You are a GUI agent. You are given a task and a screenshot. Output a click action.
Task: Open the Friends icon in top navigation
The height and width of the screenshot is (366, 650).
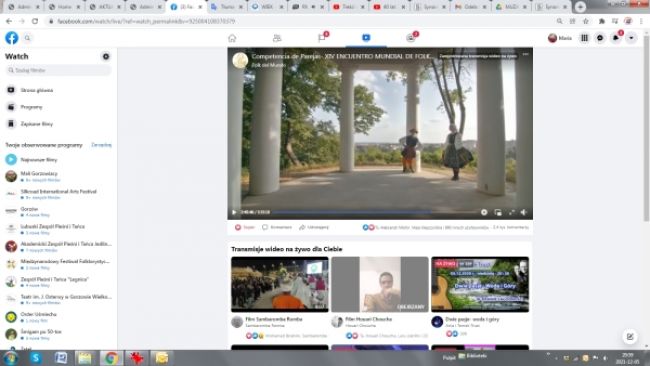(277, 38)
